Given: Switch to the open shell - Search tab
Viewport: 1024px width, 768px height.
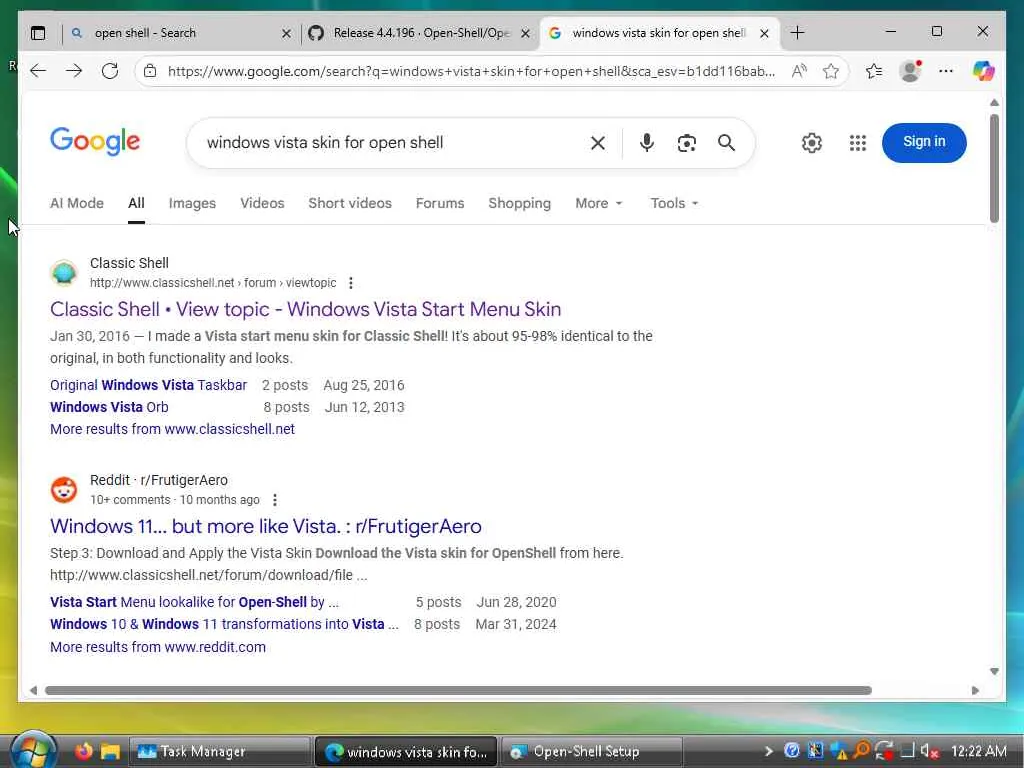Looking at the screenshot, I should [180, 33].
